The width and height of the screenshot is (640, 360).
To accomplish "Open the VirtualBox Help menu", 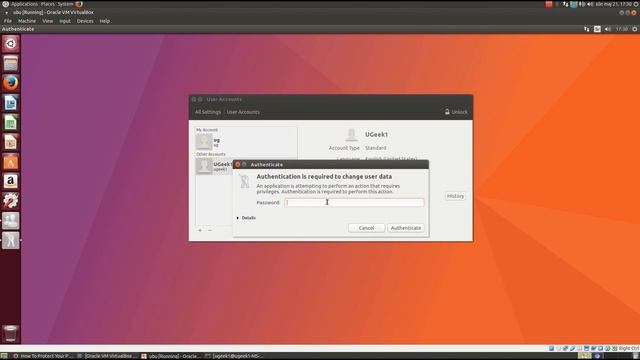I will [104, 21].
